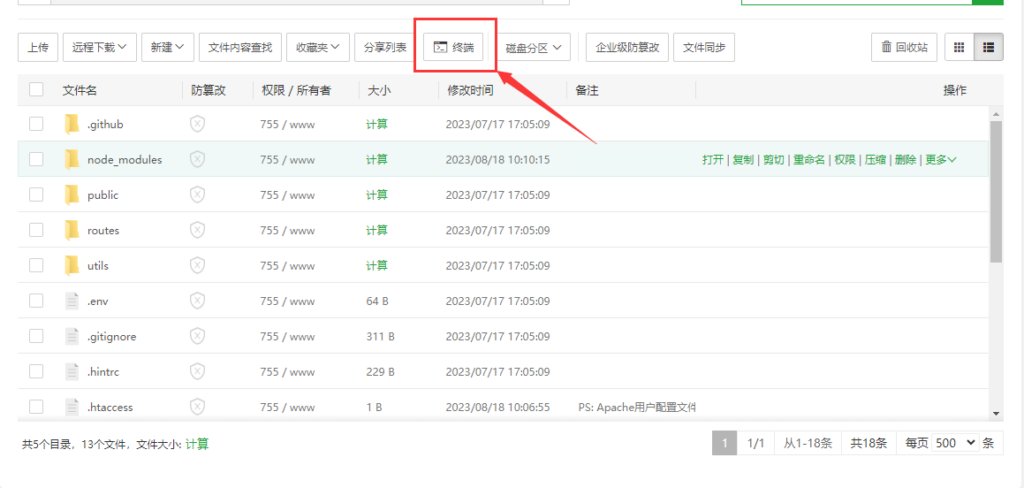Toggle tamper-proof shield for .github
This screenshot has width=1024, height=488.
[x=197, y=123]
